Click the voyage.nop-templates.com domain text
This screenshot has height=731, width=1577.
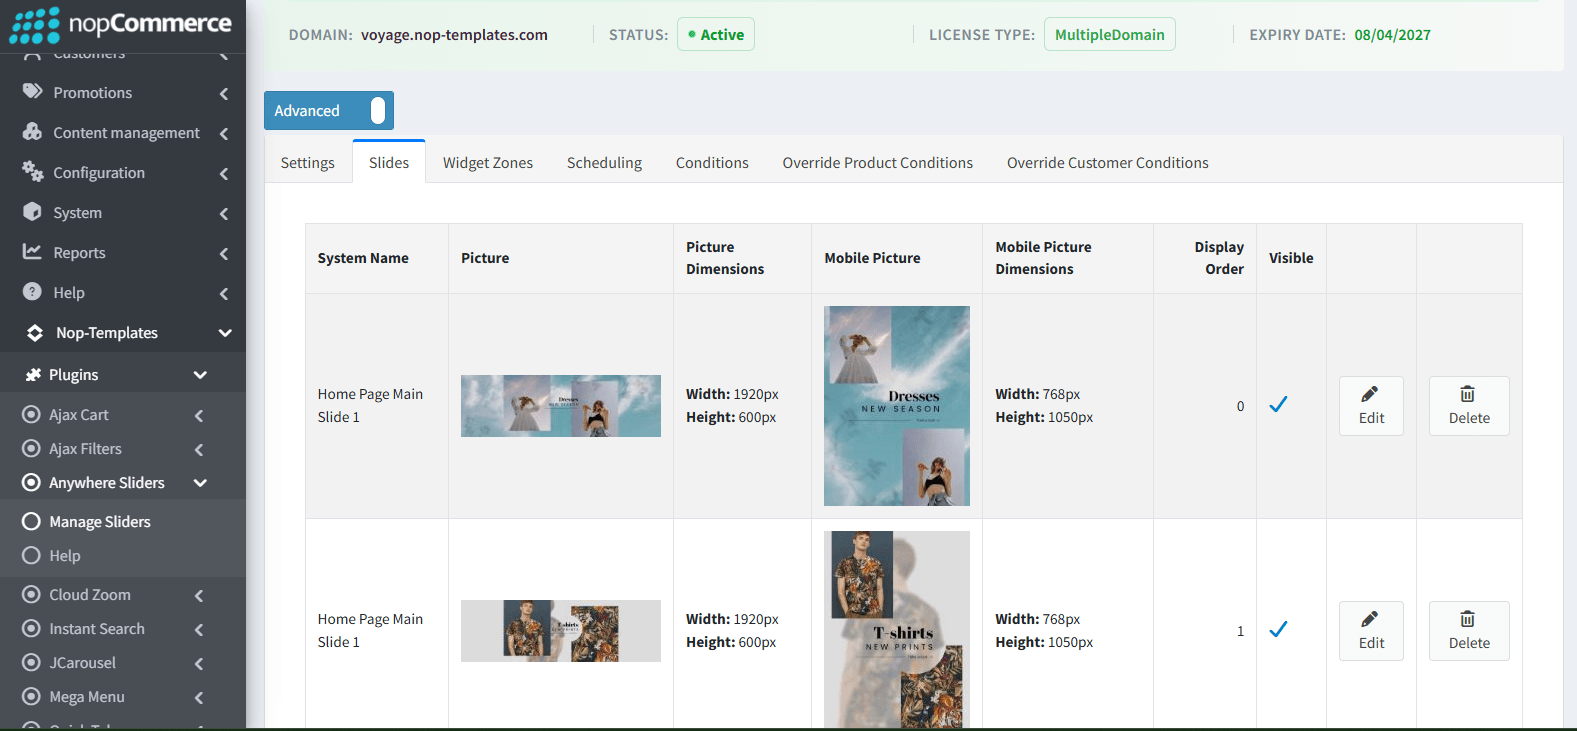[x=454, y=34]
